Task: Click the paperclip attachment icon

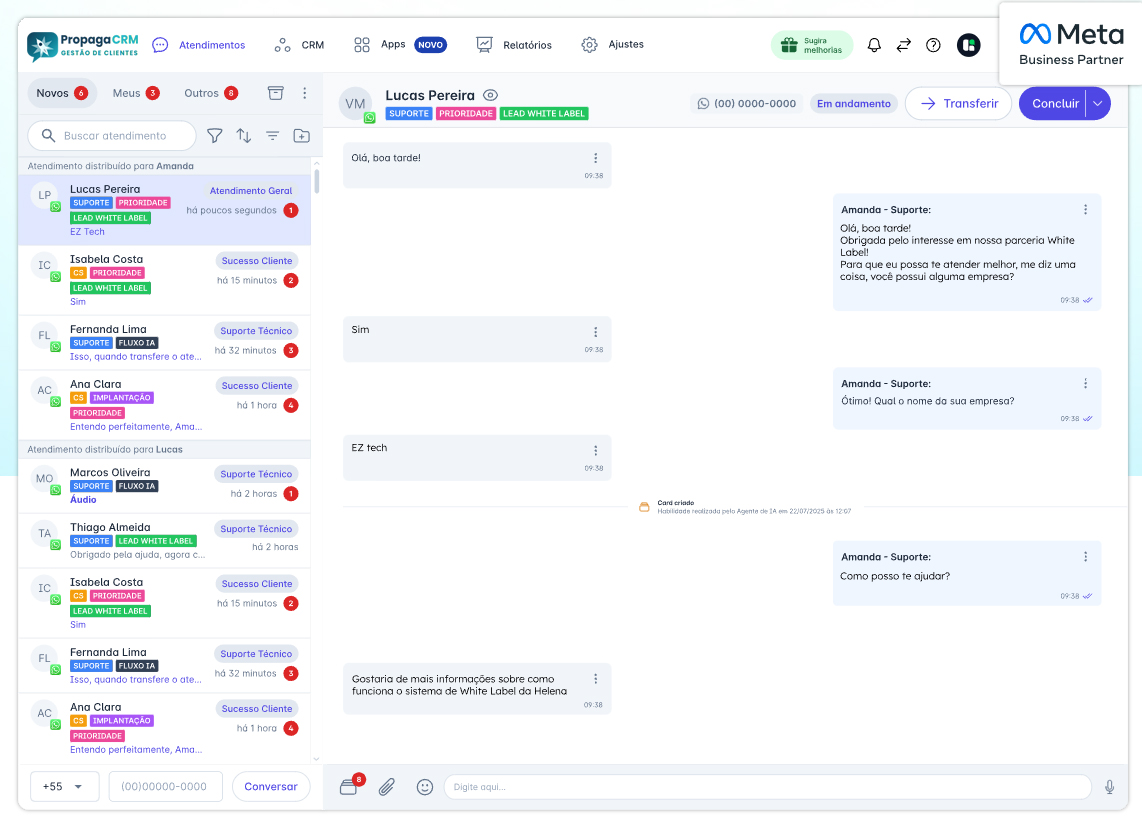Action: [x=387, y=786]
